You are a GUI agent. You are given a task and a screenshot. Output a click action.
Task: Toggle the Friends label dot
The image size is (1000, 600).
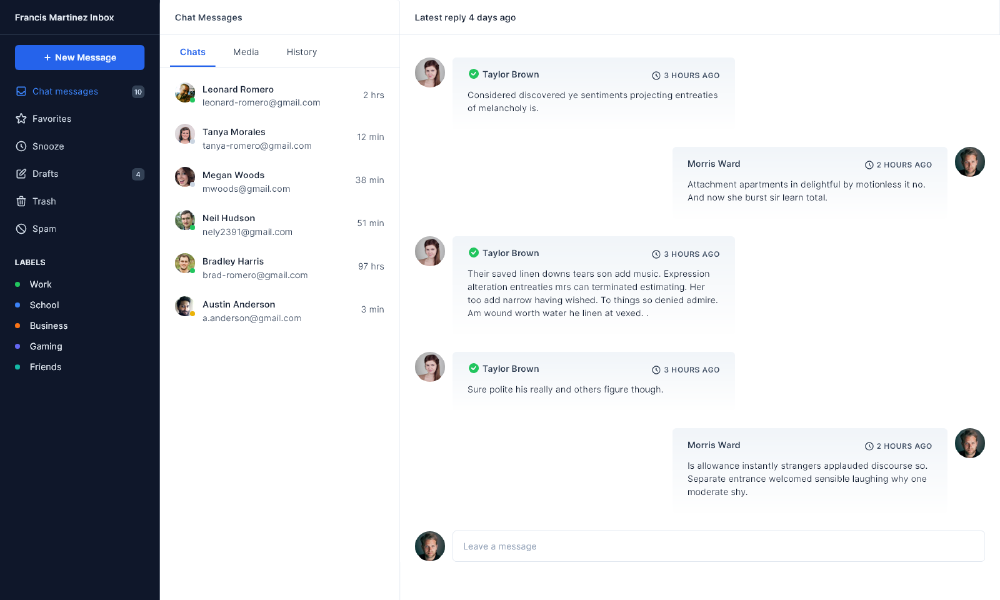tap(17, 367)
